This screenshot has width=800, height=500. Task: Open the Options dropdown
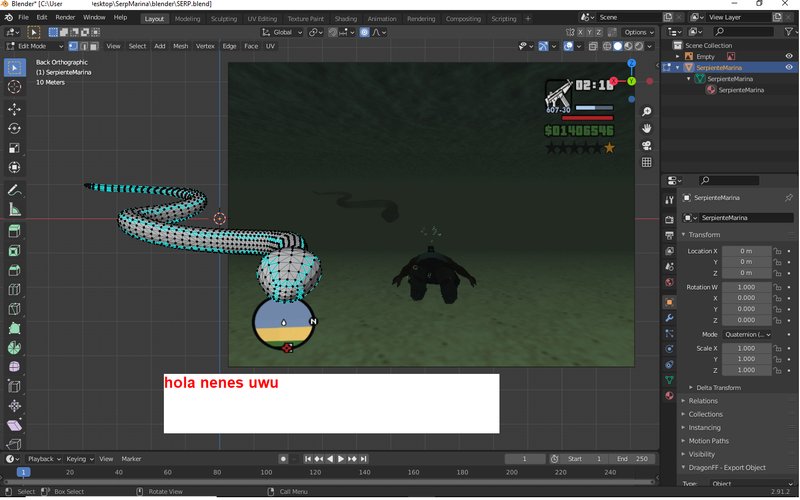tap(639, 32)
